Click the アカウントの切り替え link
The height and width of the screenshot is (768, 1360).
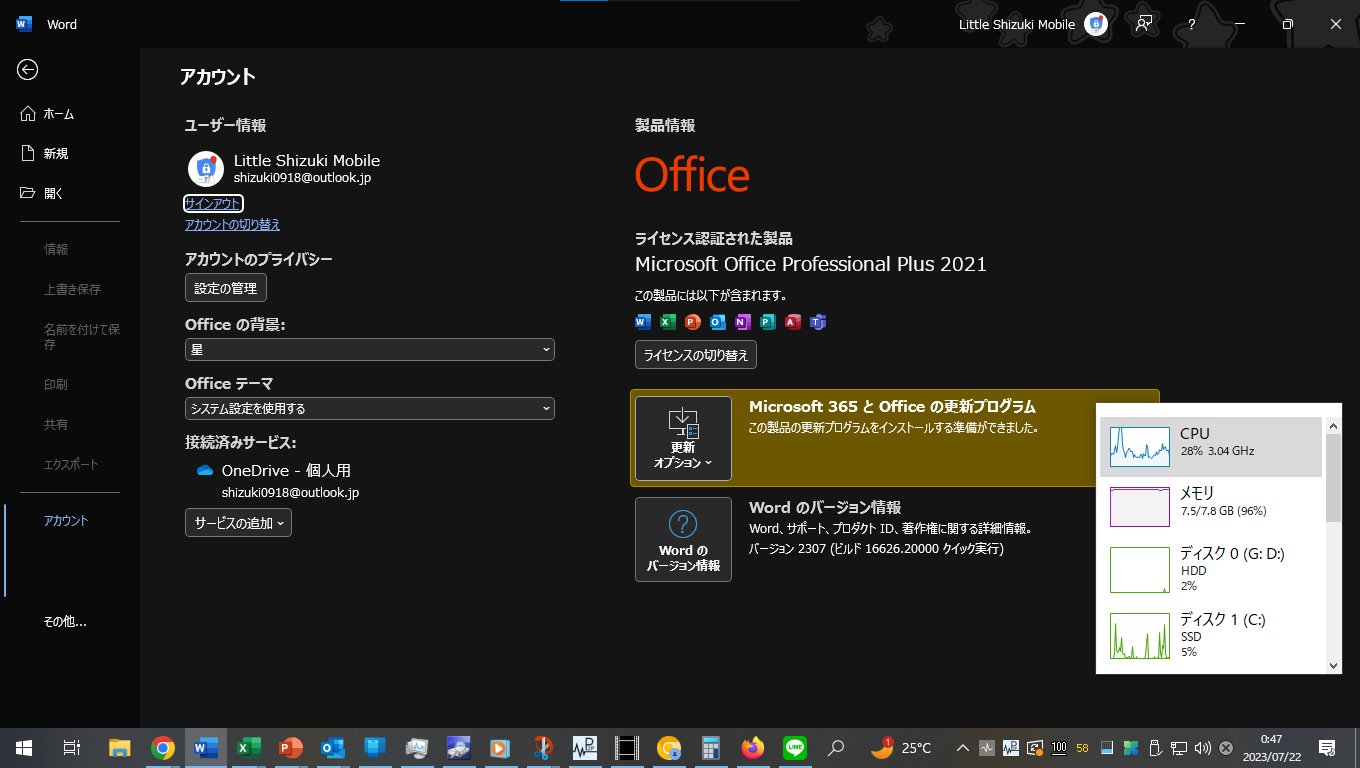(233, 225)
